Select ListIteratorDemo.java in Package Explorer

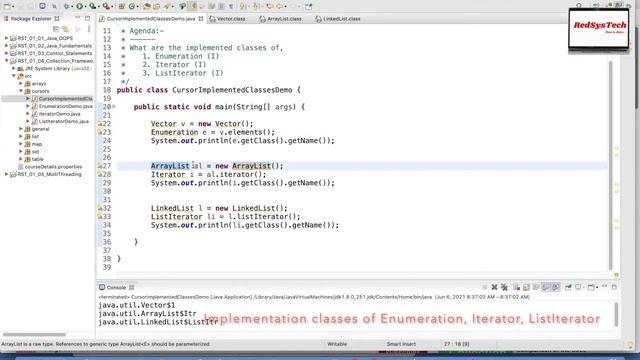coord(63,121)
